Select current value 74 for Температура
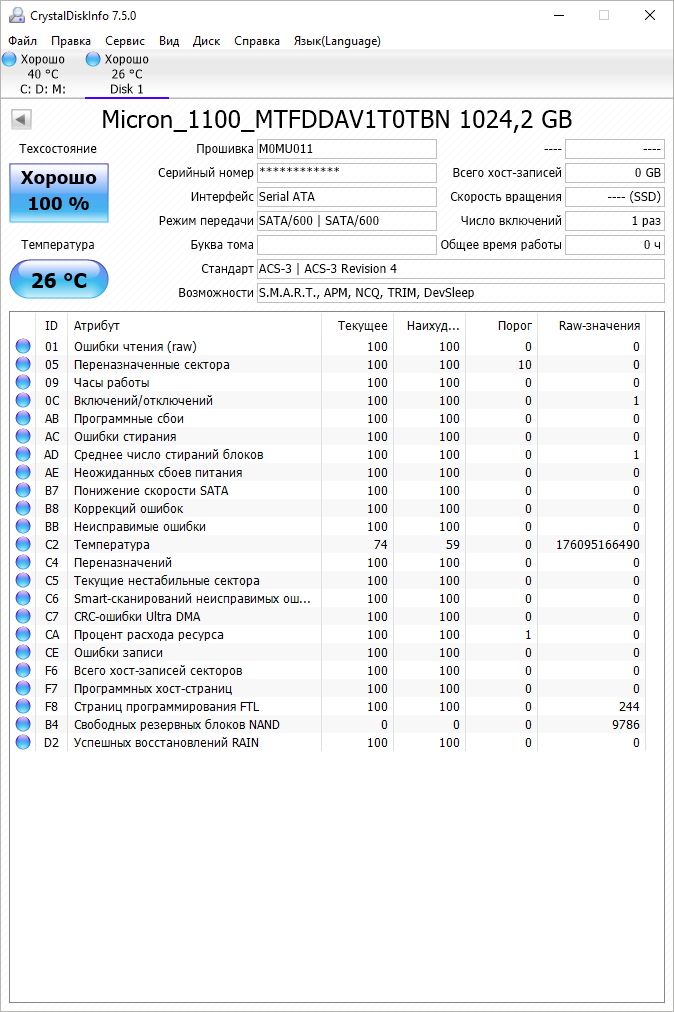Viewport: 674px width, 1012px height. [380, 545]
